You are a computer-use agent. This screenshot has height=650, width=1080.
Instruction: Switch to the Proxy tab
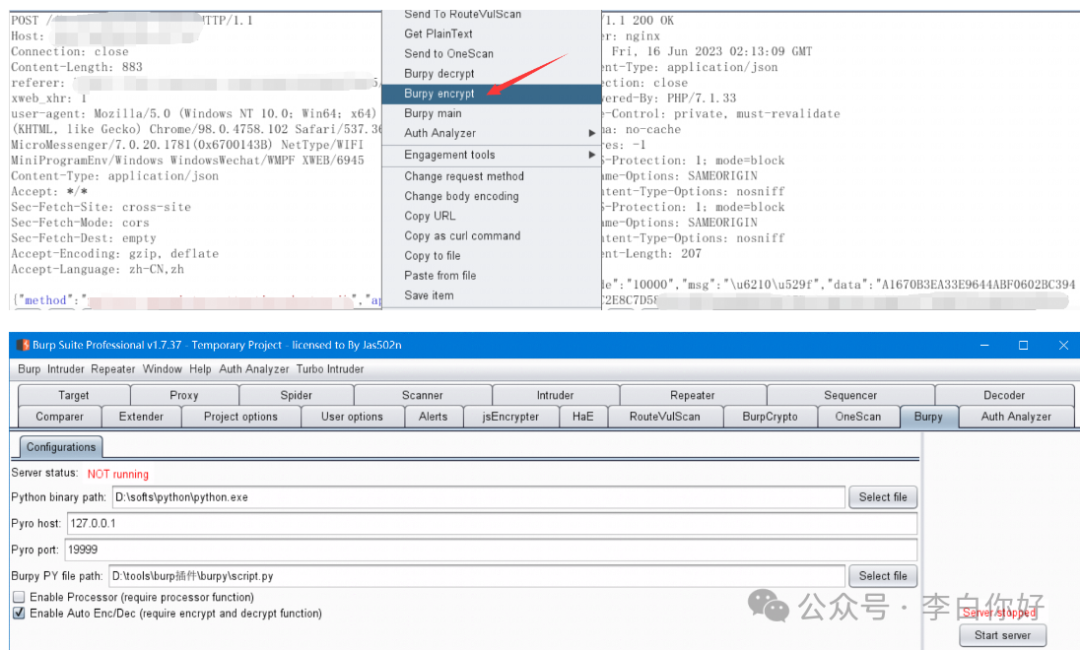coord(184,395)
